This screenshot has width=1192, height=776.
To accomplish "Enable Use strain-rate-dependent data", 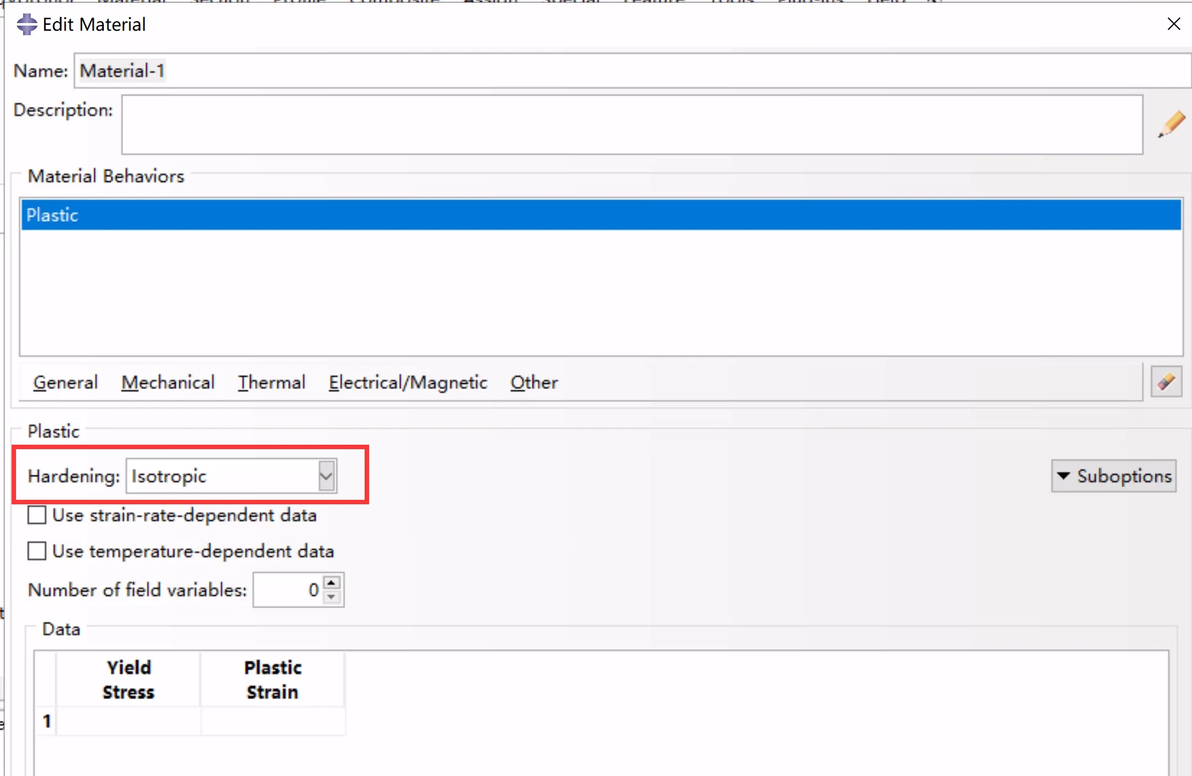I will coord(36,515).
